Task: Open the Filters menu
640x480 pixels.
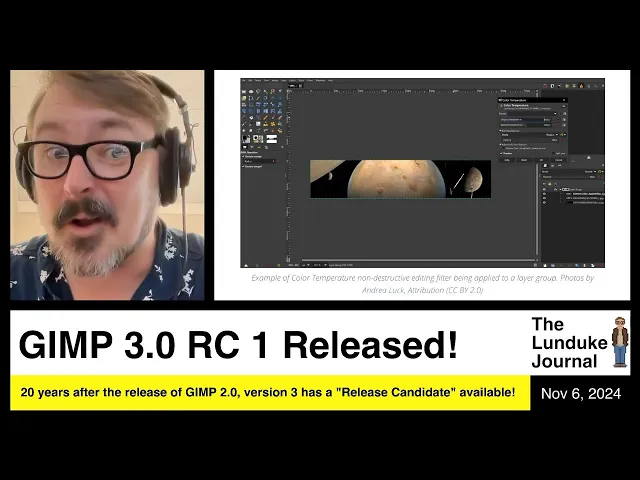Action: point(310,80)
